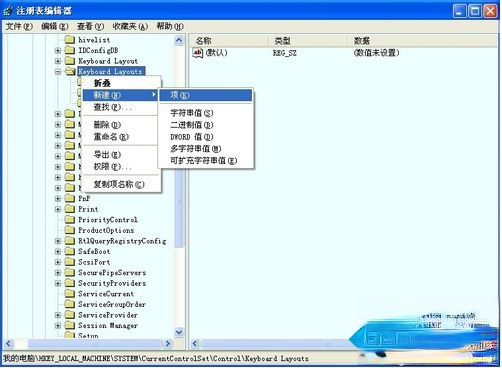This screenshot has width=502, height=368.
Task: Expand the SecurePipeServers key
Action: (x=58, y=273)
